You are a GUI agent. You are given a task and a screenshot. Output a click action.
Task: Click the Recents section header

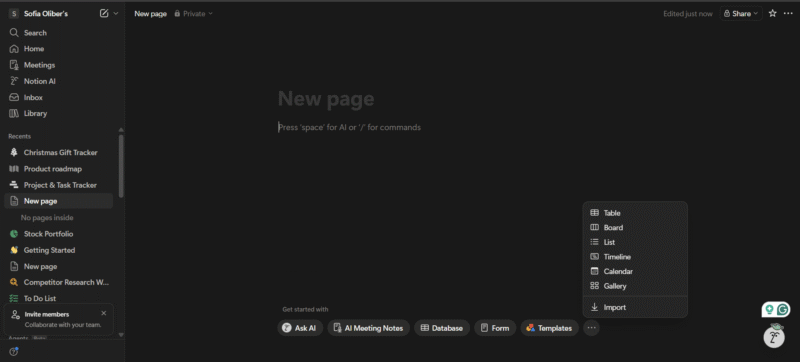(x=19, y=137)
